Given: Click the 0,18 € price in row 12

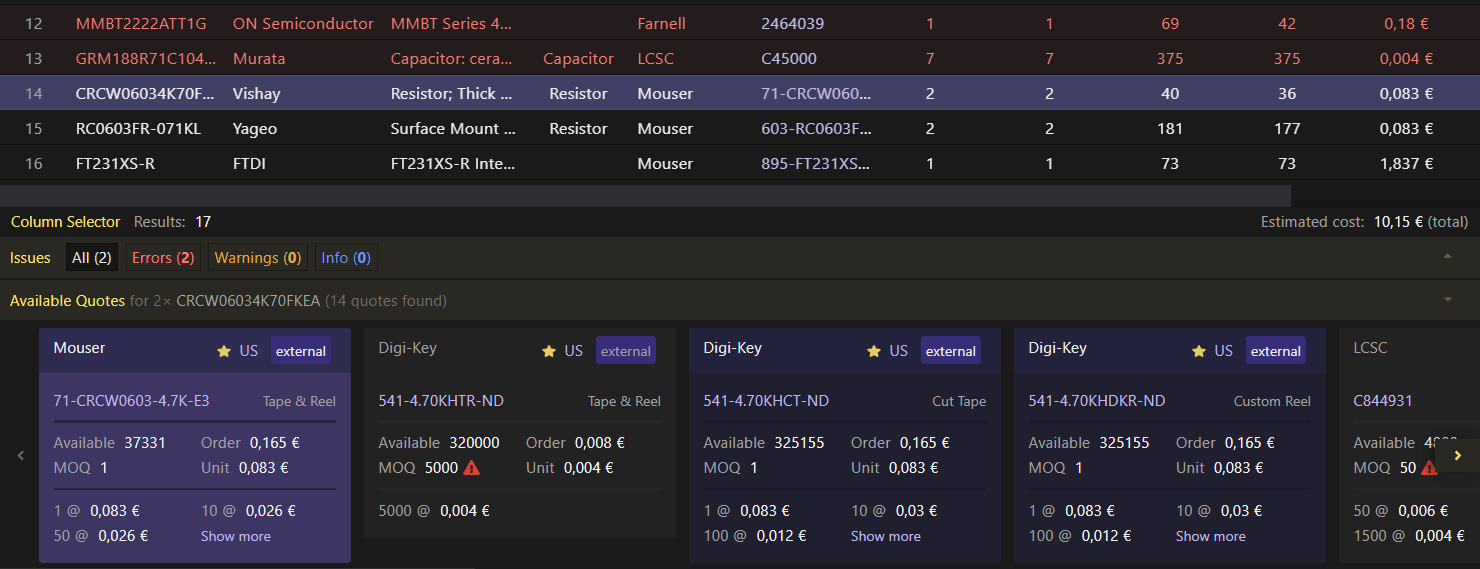Looking at the screenshot, I should coord(1406,24).
